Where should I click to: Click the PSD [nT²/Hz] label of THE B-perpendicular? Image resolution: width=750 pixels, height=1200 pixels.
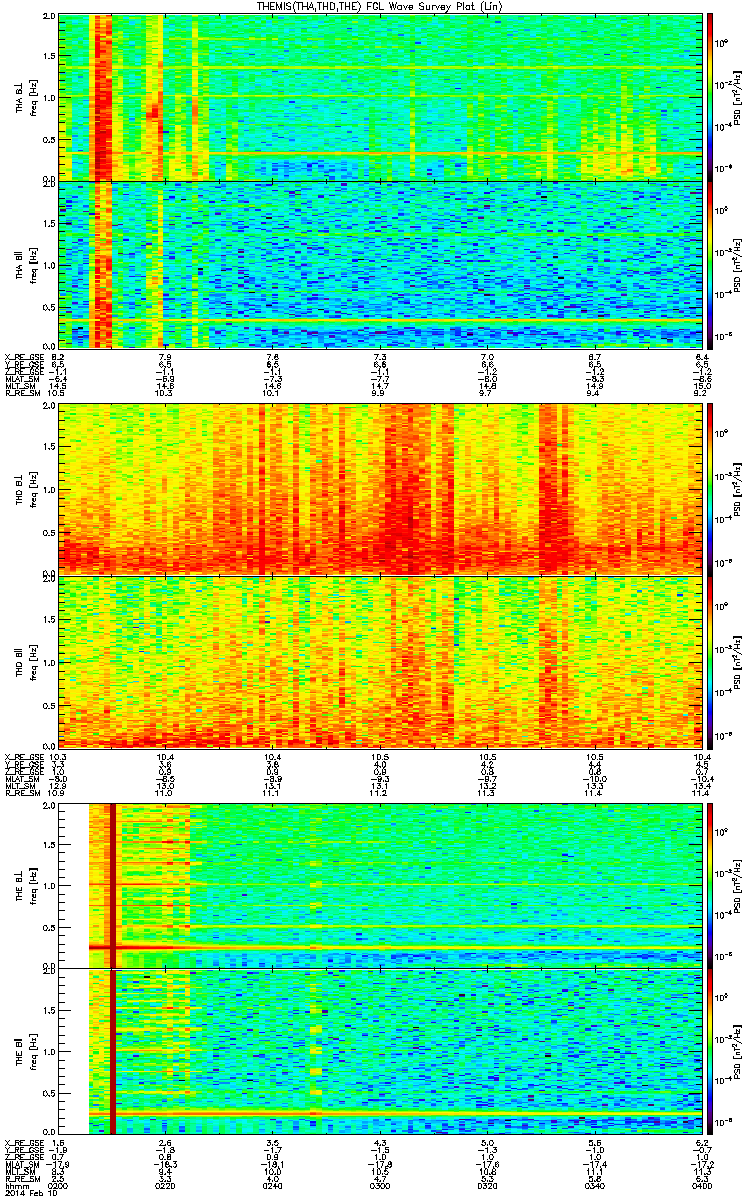tap(738, 885)
